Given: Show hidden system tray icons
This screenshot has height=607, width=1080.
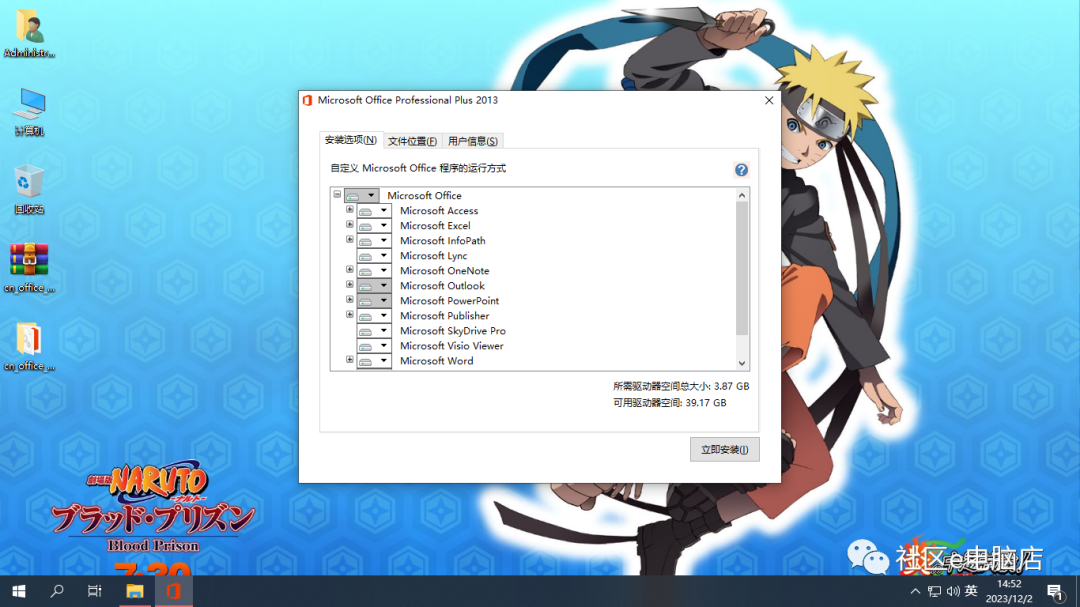Looking at the screenshot, I should pyautogui.click(x=915, y=591).
